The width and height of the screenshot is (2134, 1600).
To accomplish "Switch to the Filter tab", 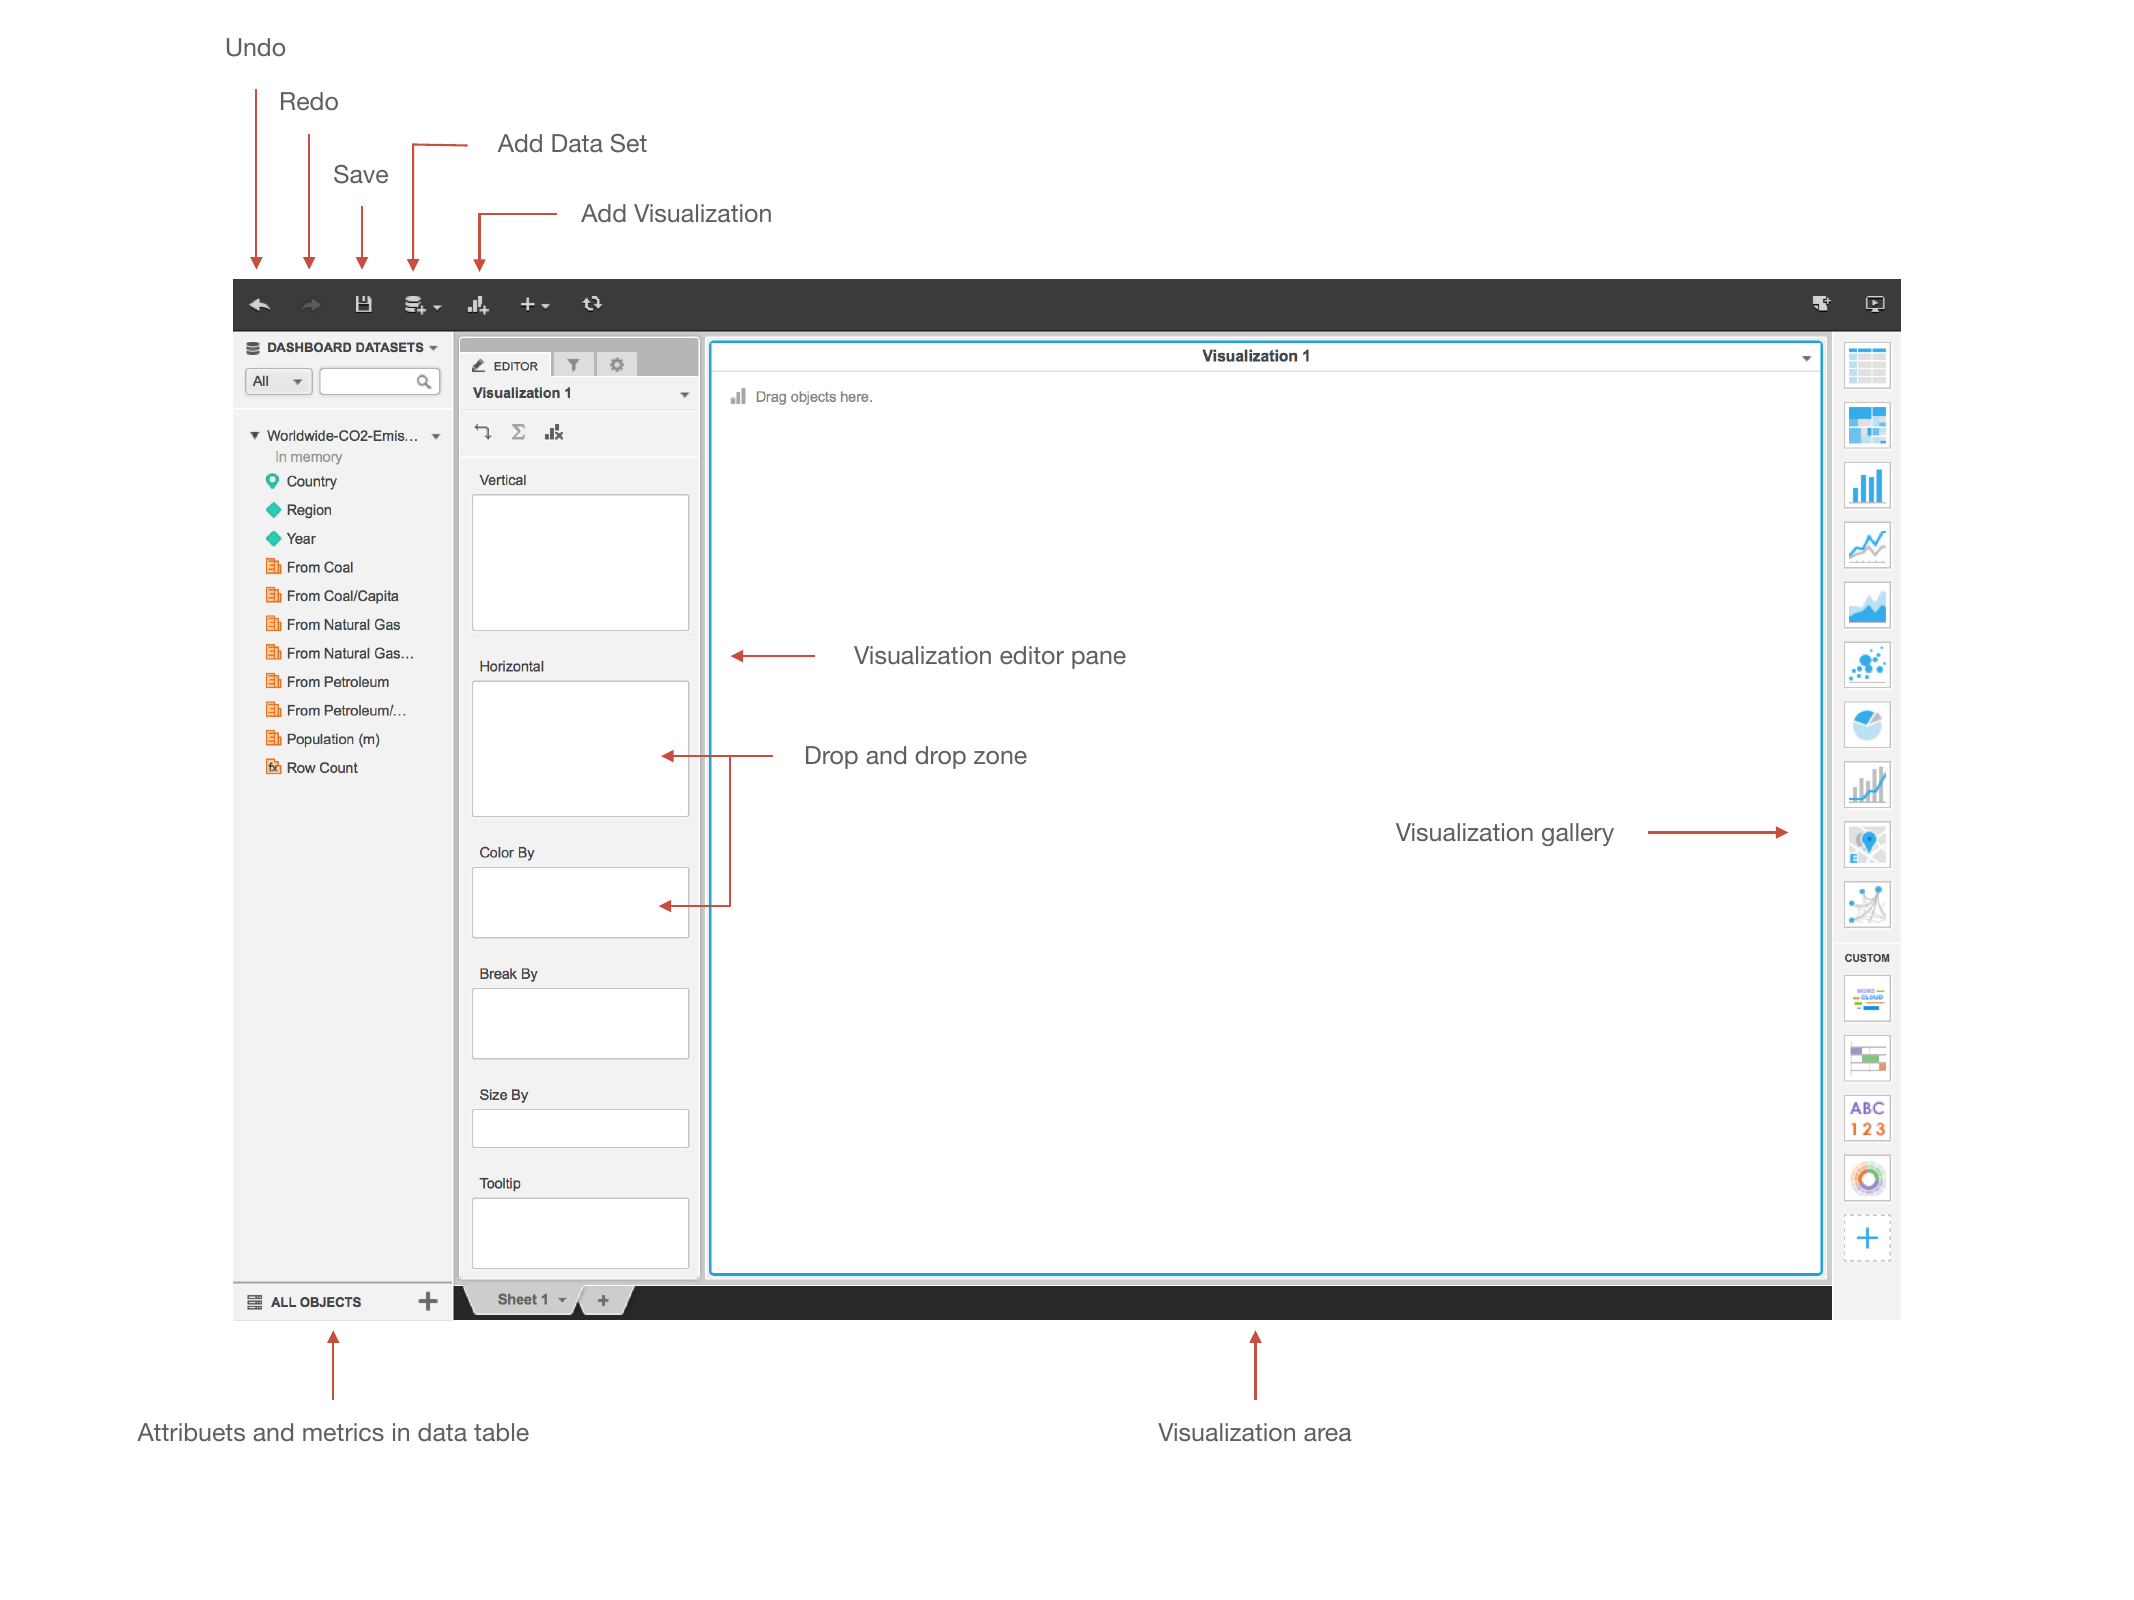I will (573, 365).
